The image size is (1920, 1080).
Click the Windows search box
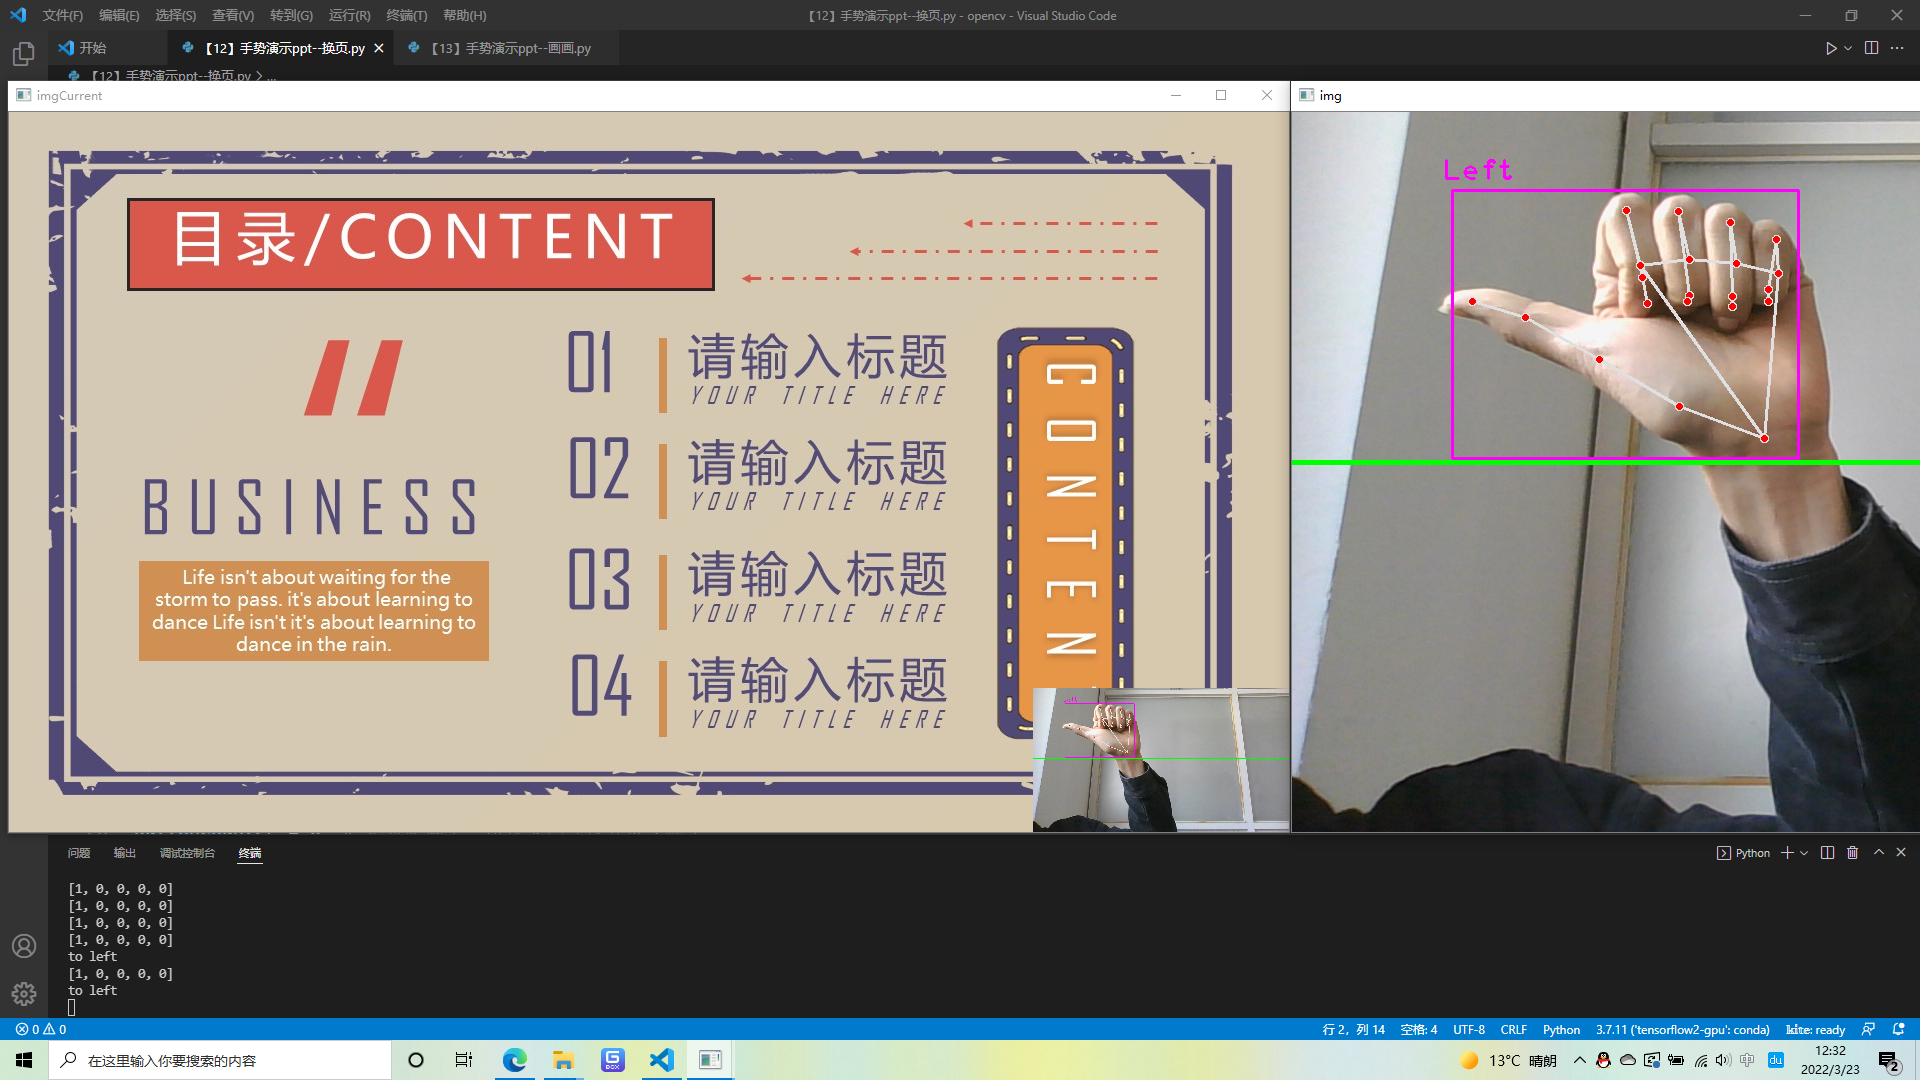tap(220, 1060)
